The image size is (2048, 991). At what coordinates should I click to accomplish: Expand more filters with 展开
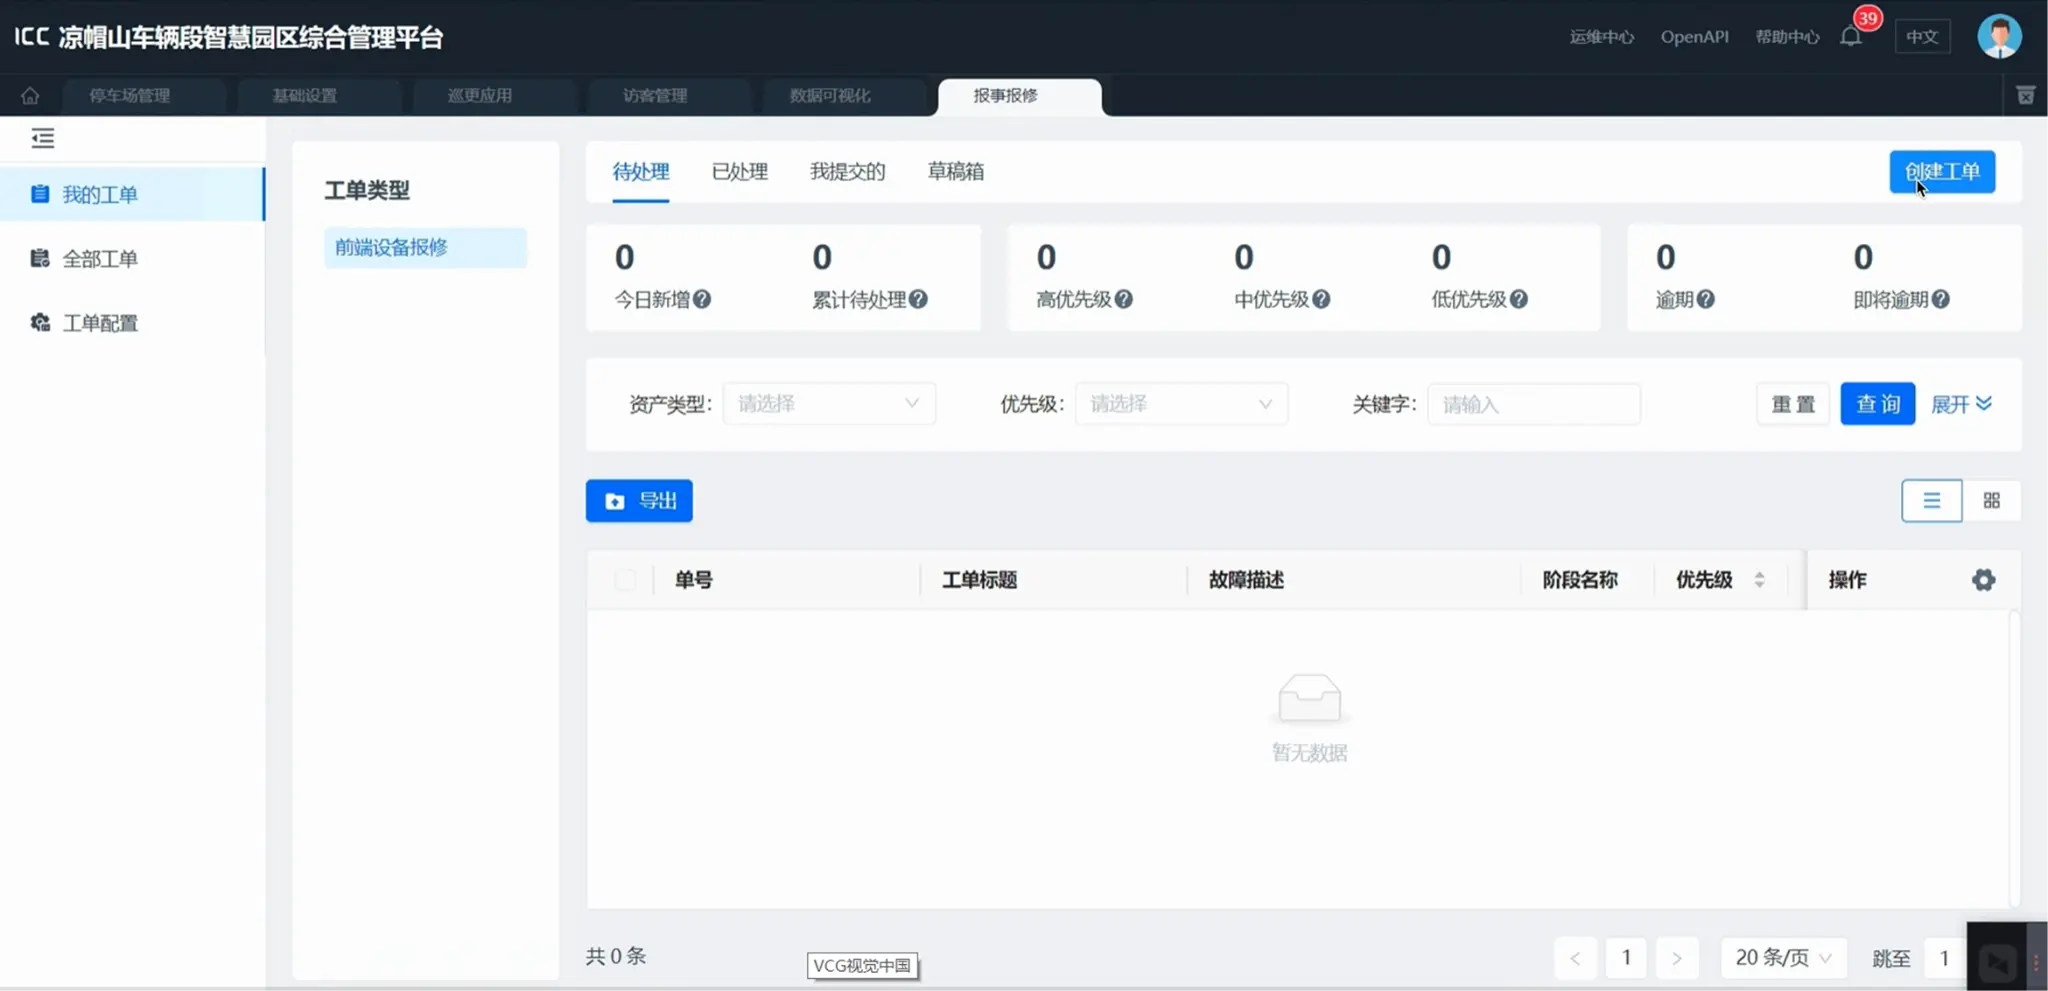pos(1961,404)
